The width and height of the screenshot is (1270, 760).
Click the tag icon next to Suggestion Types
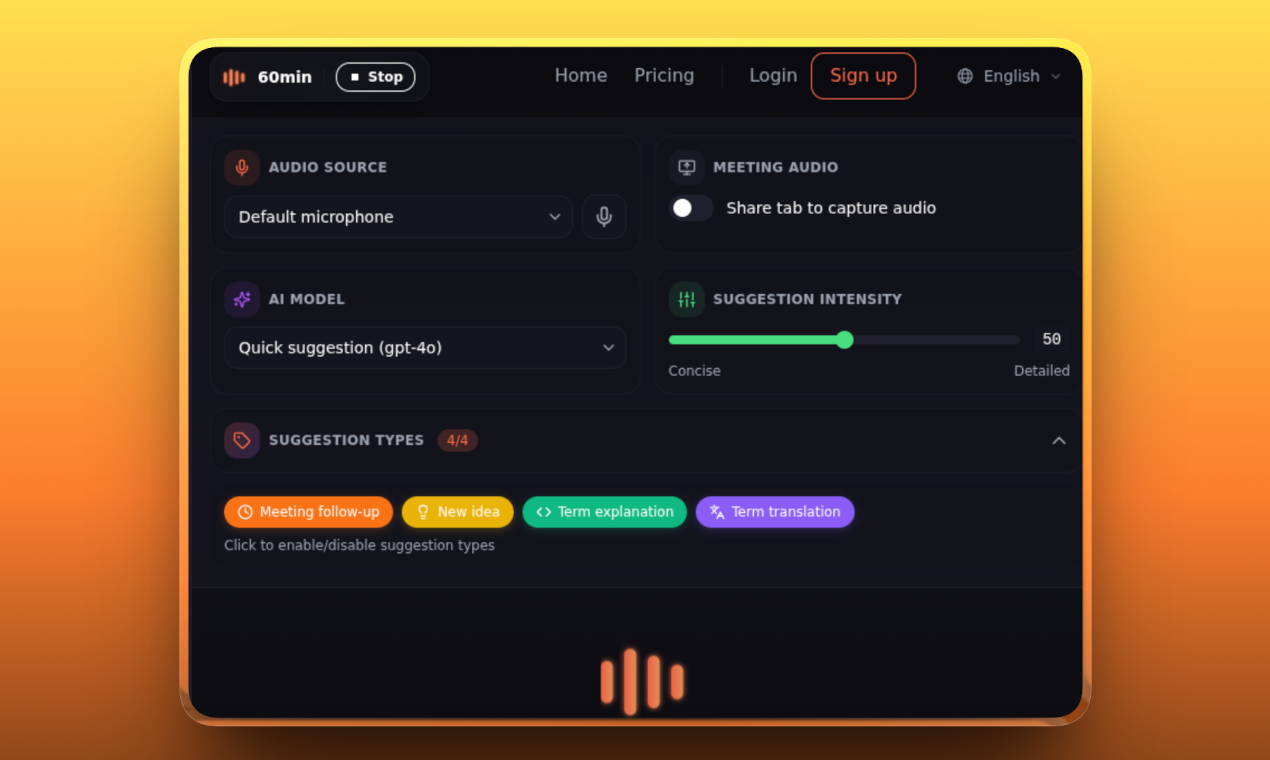[x=242, y=440]
